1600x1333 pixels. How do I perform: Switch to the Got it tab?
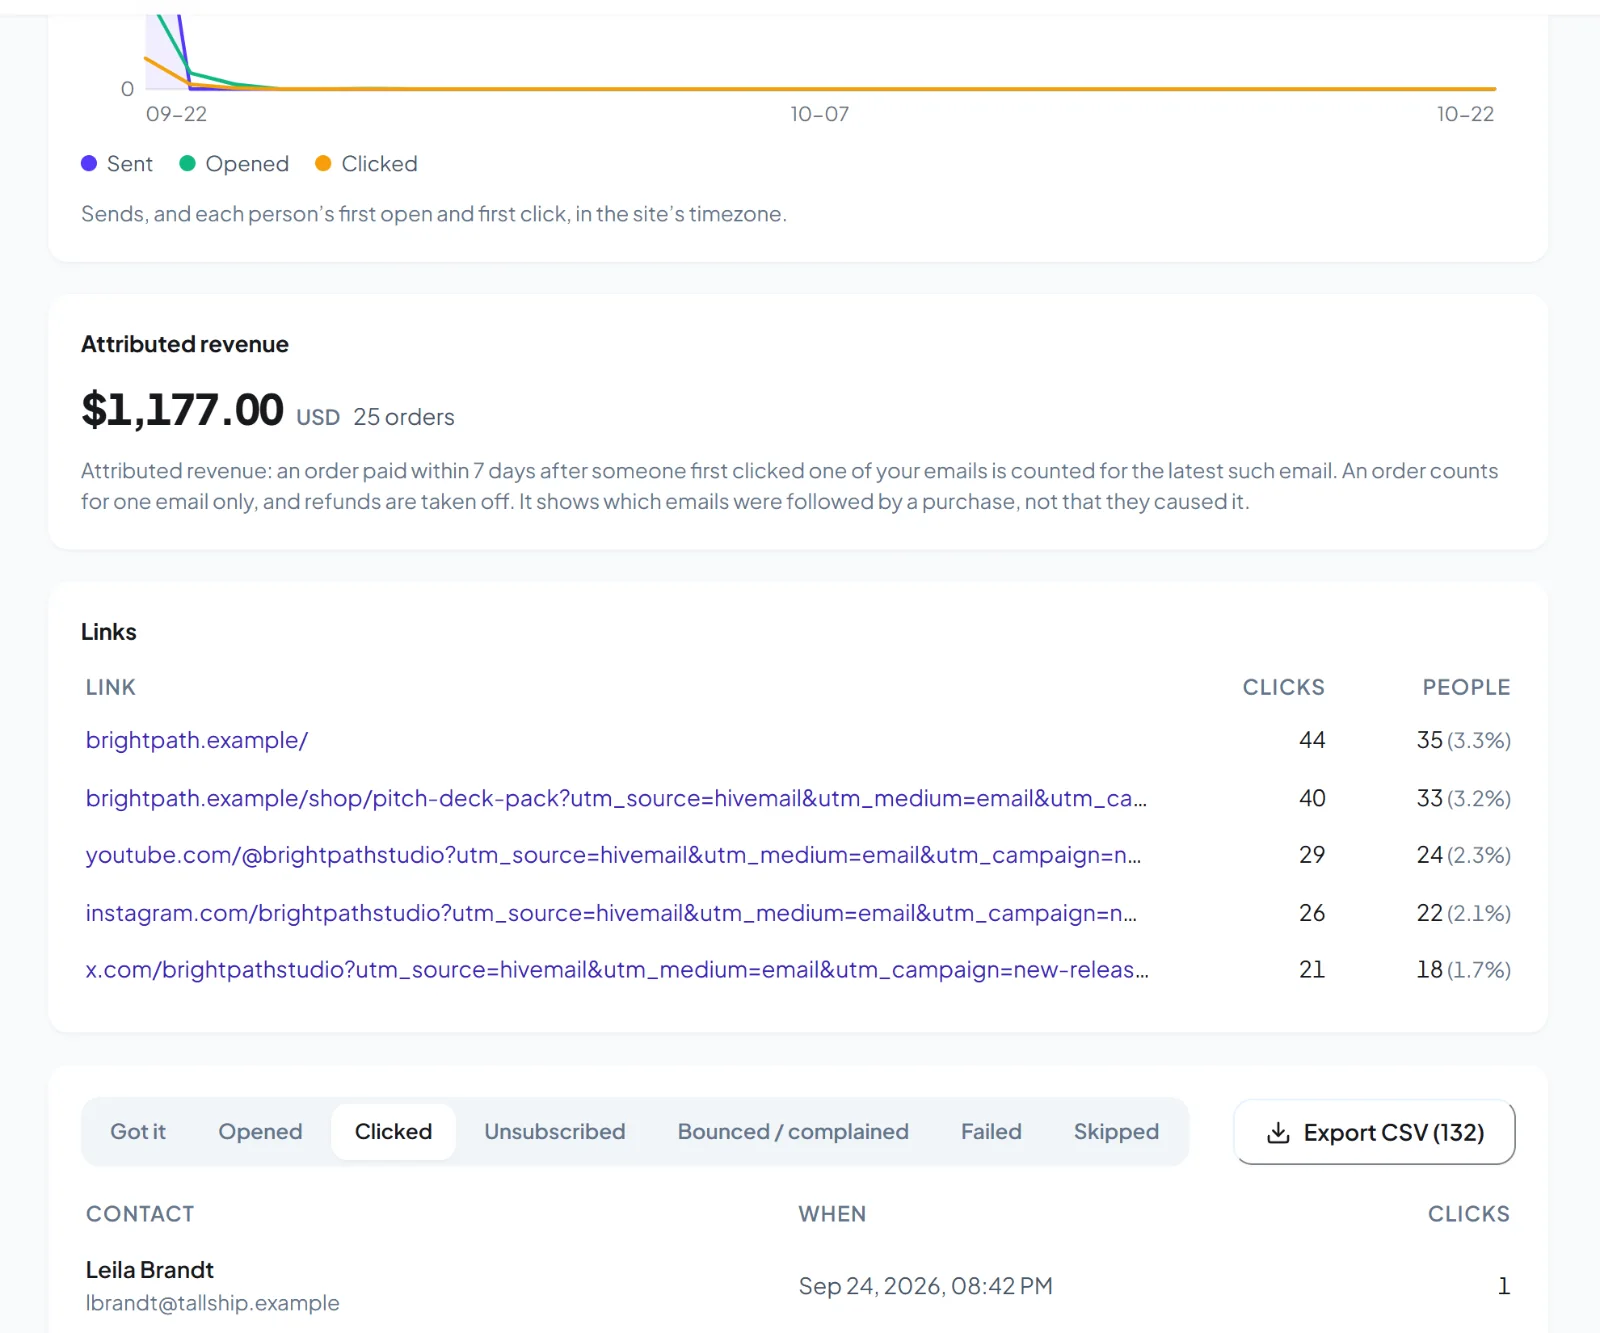coord(138,1132)
